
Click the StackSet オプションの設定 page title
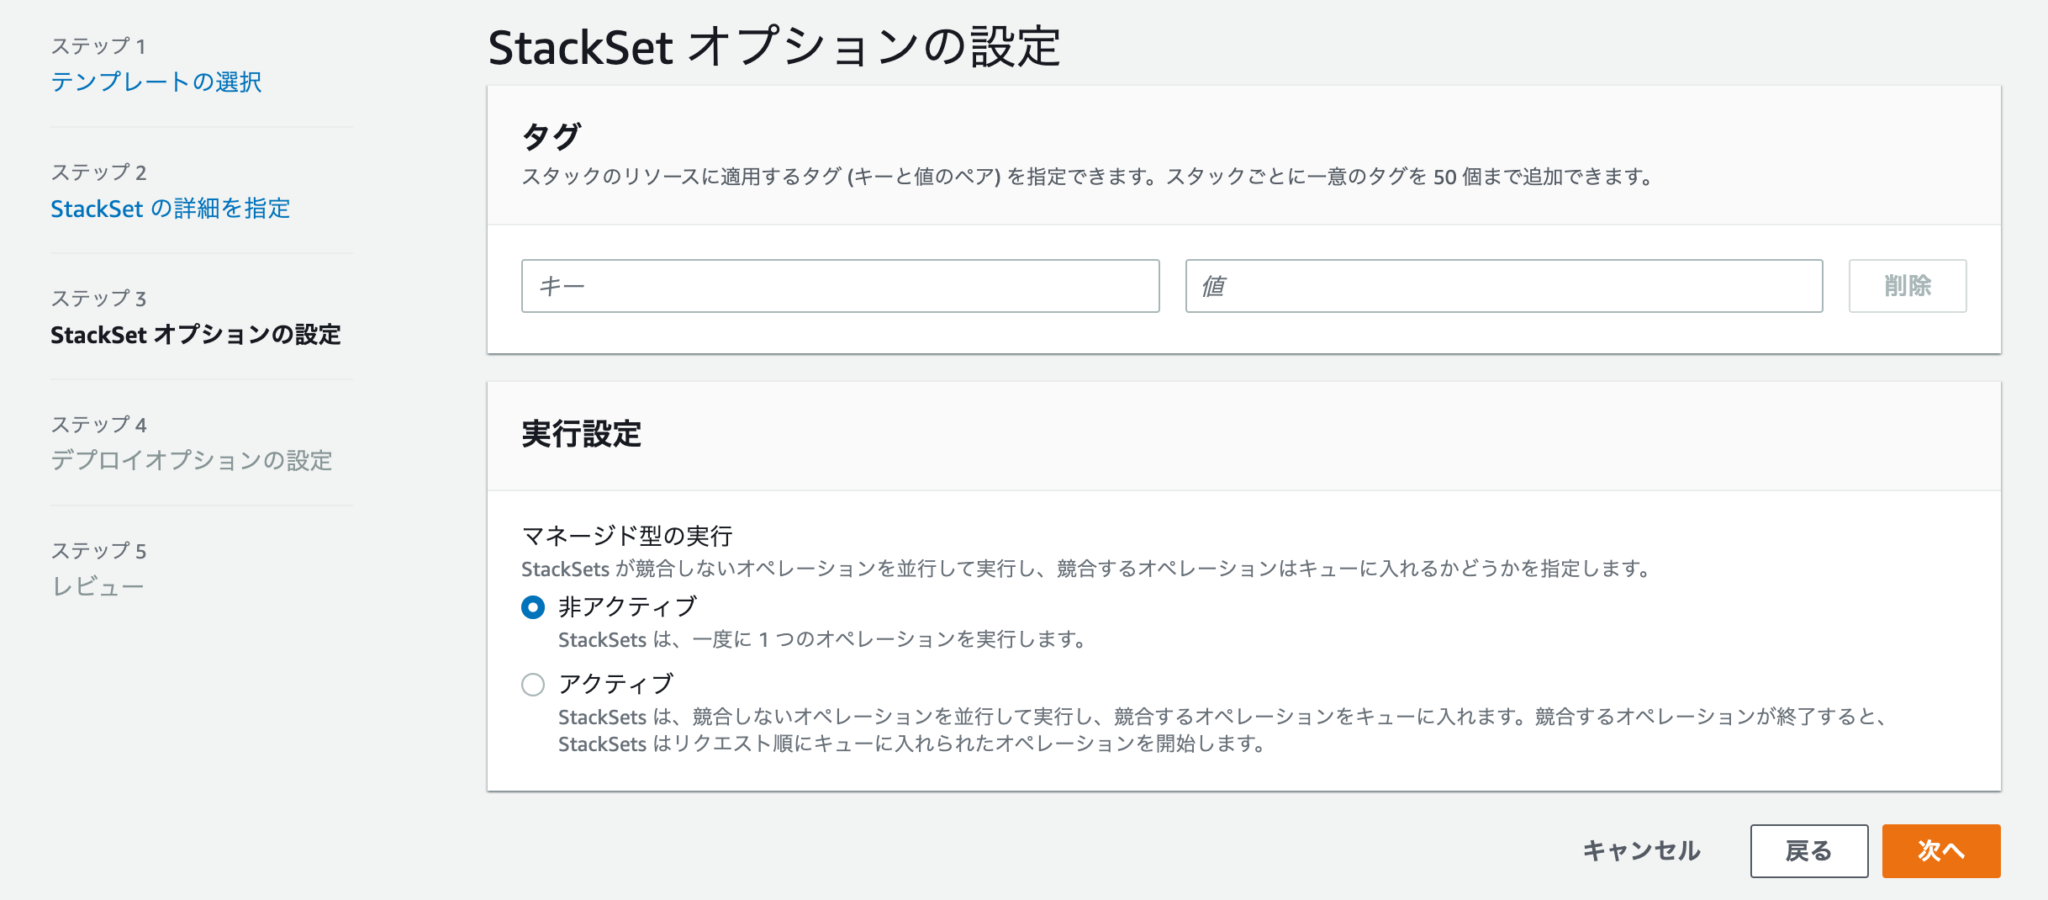[775, 46]
